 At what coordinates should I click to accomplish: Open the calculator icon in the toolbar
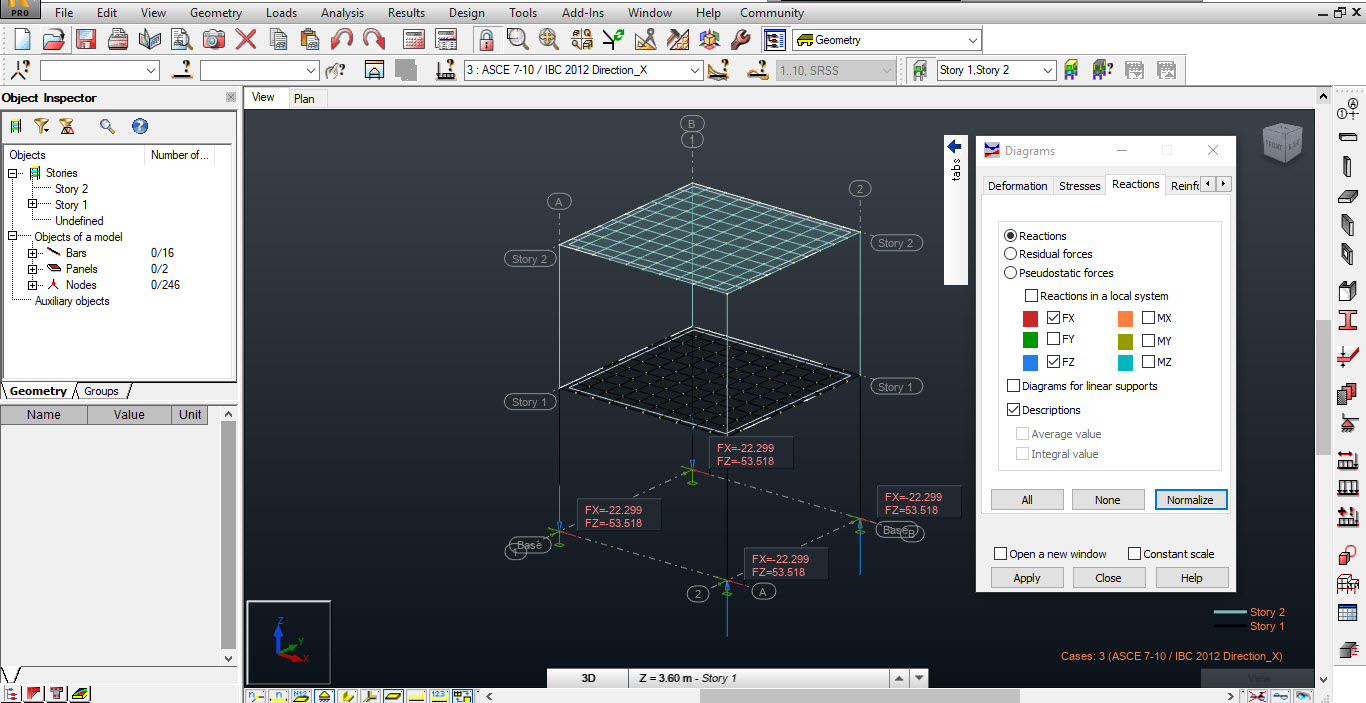pyautogui.click(x=414, y=39)
